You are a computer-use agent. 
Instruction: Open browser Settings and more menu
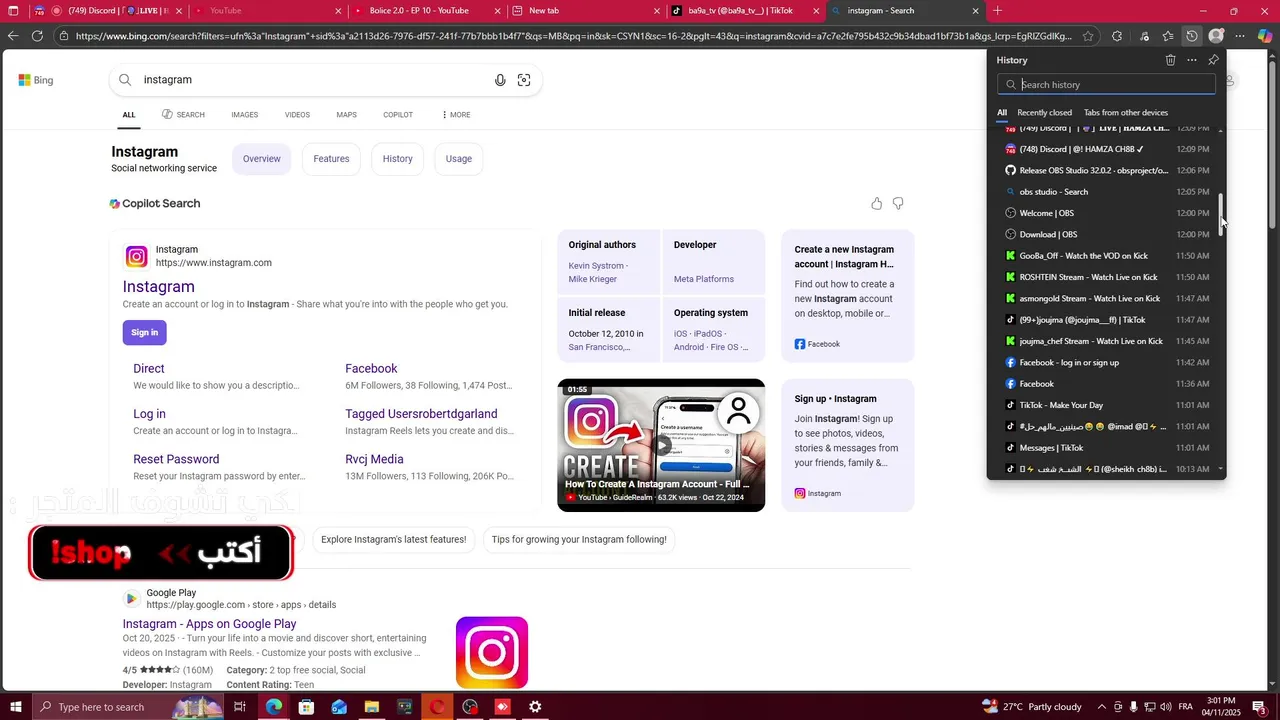[1240, 36]
